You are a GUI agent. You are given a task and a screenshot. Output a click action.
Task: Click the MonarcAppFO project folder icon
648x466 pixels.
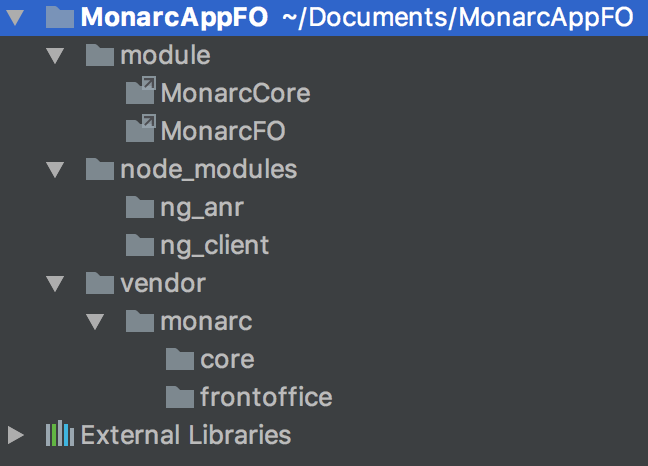(60, 17)
